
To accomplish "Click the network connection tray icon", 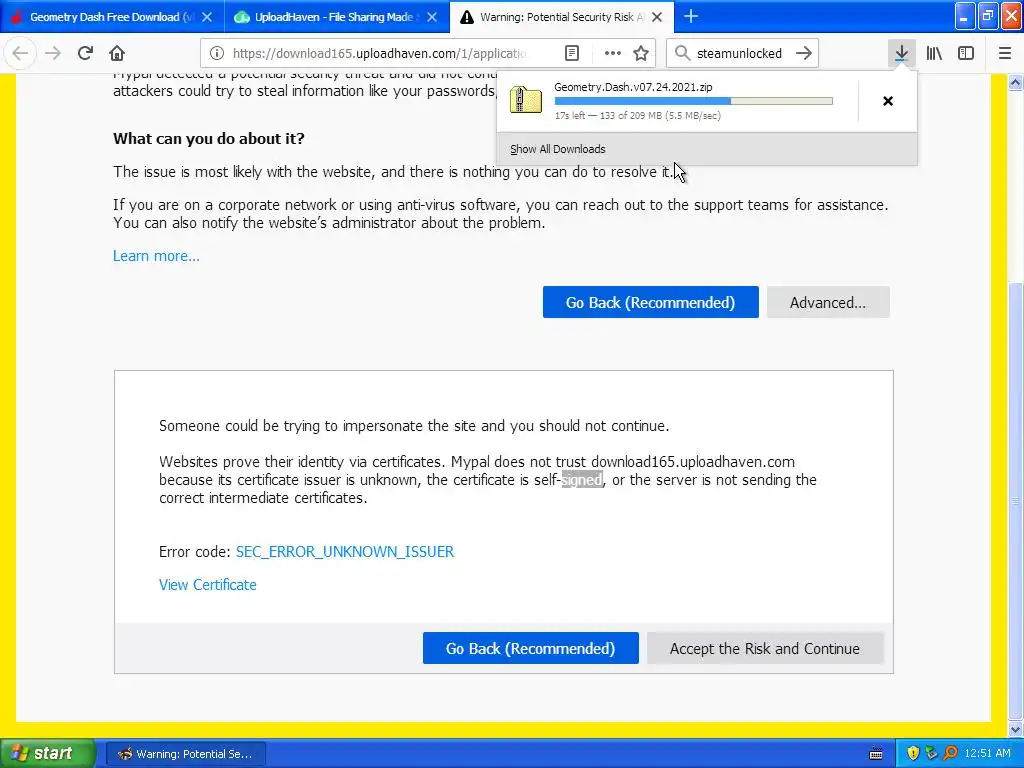I will pyautogui.click(x=932, y=754).
